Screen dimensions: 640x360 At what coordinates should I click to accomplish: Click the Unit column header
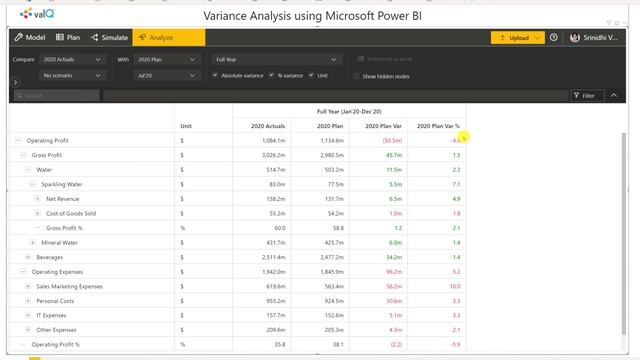coord(186,126)
